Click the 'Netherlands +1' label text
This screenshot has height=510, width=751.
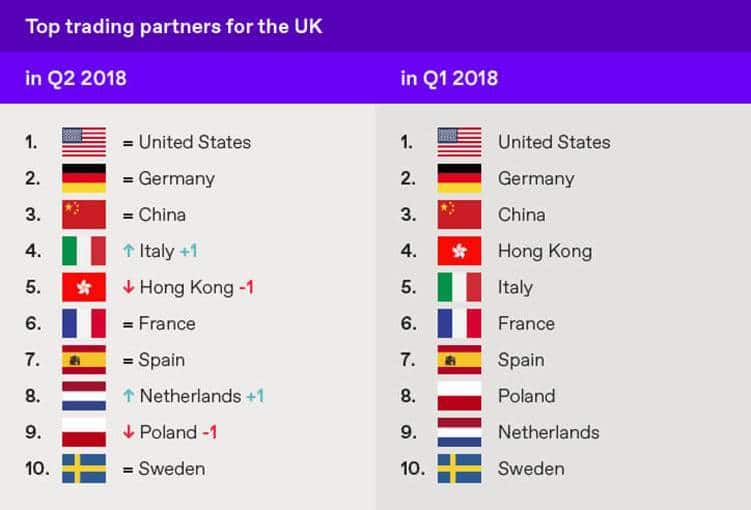pyautogui.click(x=202, y=396)
